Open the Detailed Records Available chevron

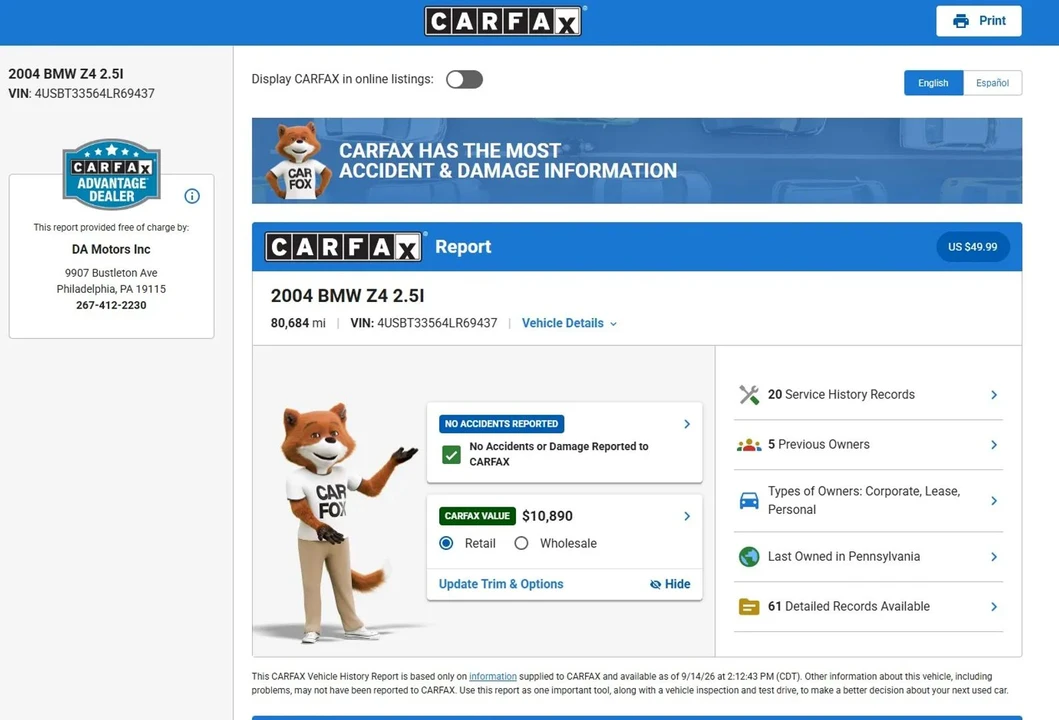pyautogui.click(x=993, y=607)
